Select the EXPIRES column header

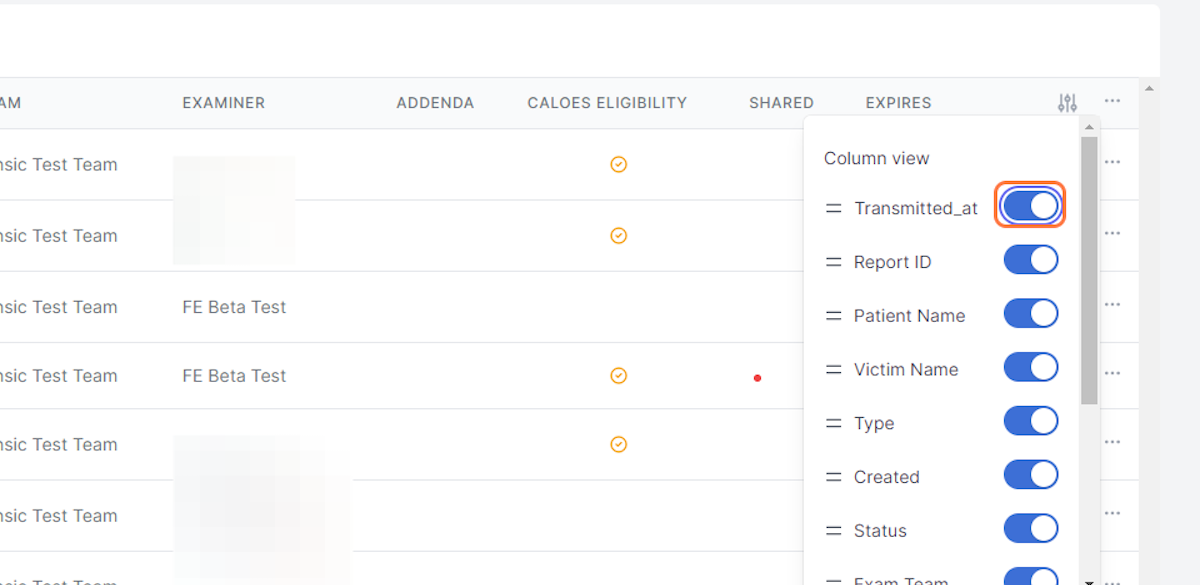tap(897, 102)
